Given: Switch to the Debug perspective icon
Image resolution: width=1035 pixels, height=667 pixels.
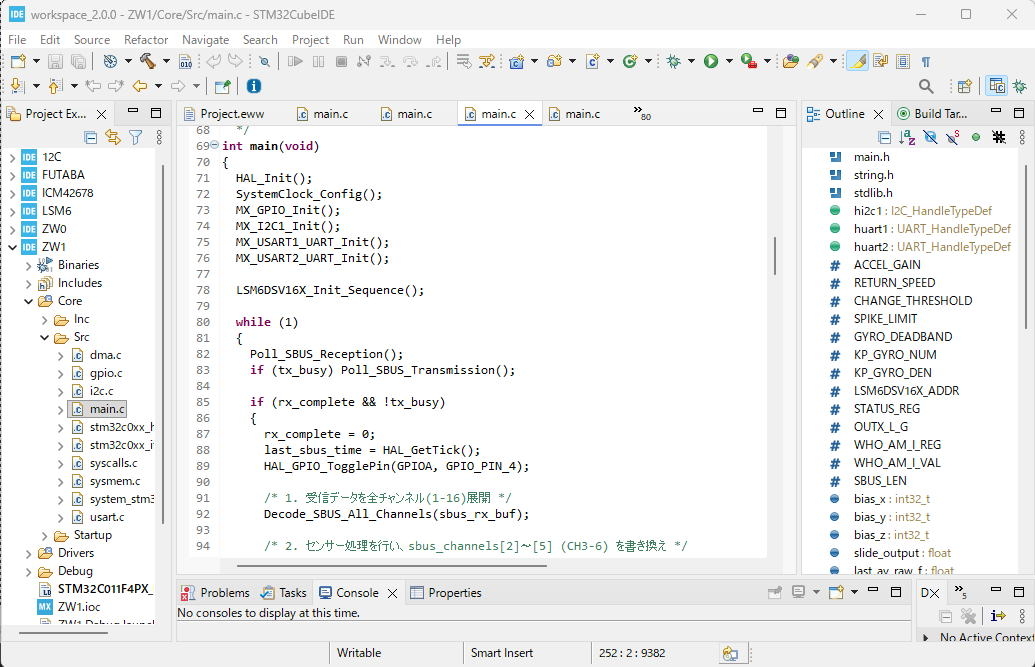Looking at the screenshot, I should coord(1020,86).
